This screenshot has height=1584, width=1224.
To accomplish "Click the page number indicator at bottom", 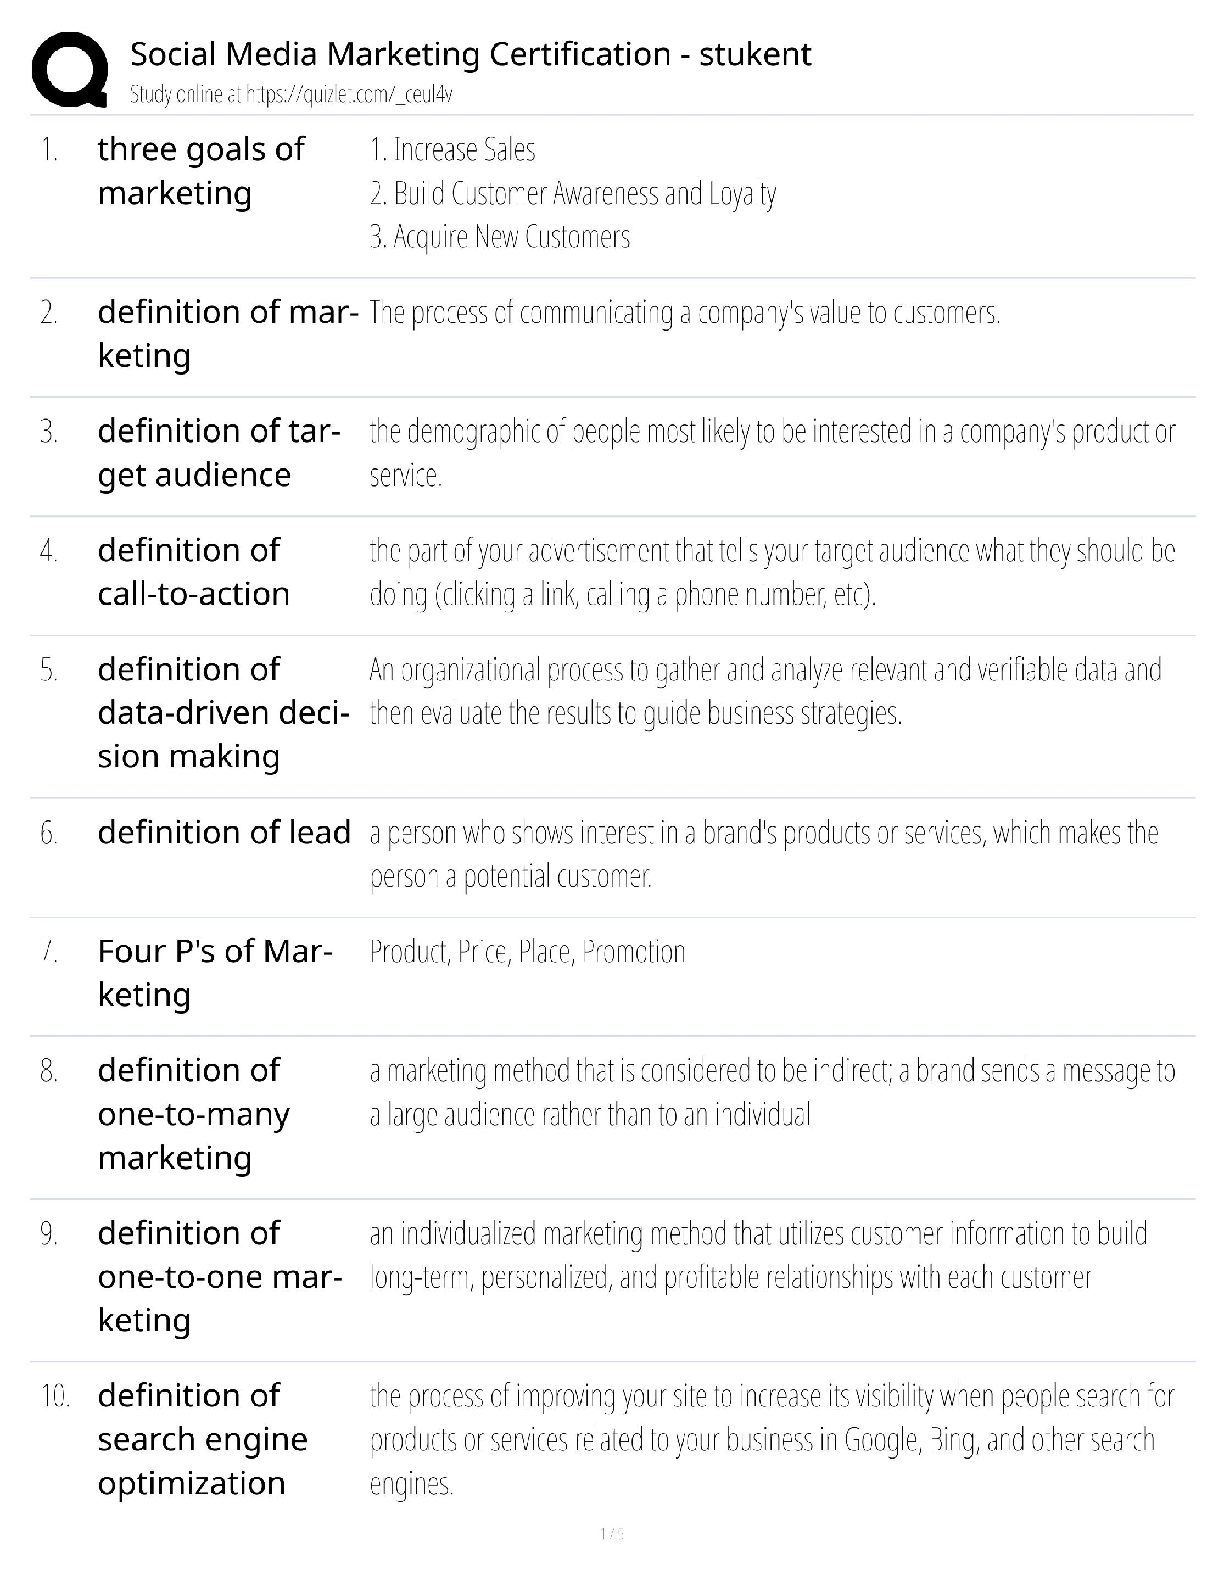I will coord(611,1534).
